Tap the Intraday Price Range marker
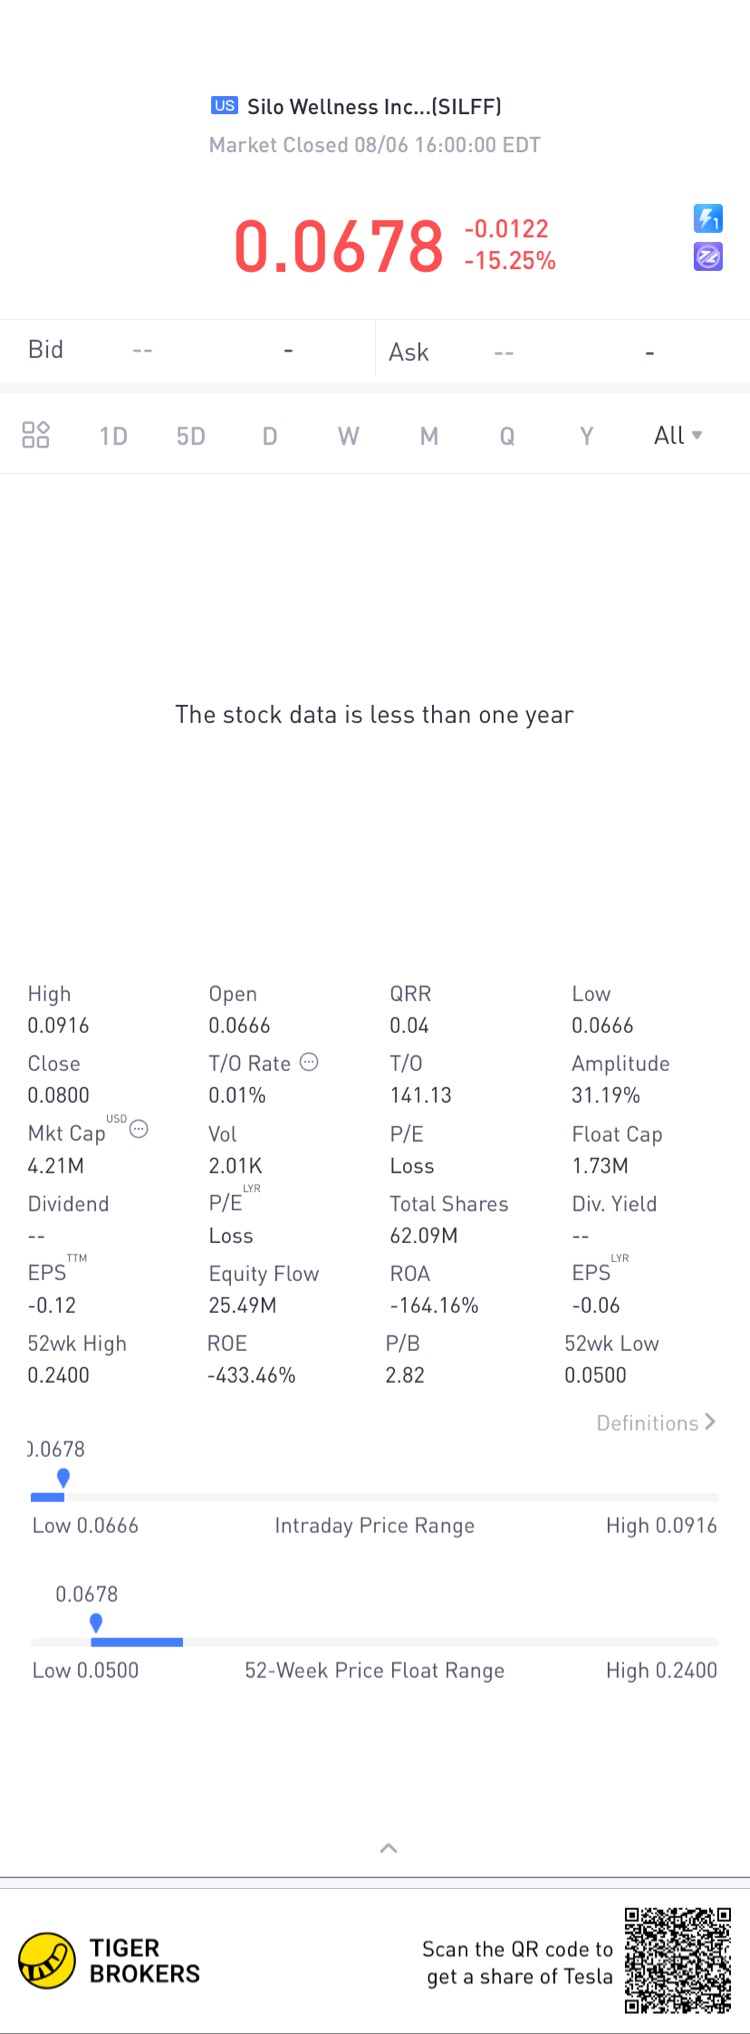 tap(64, 1478)
